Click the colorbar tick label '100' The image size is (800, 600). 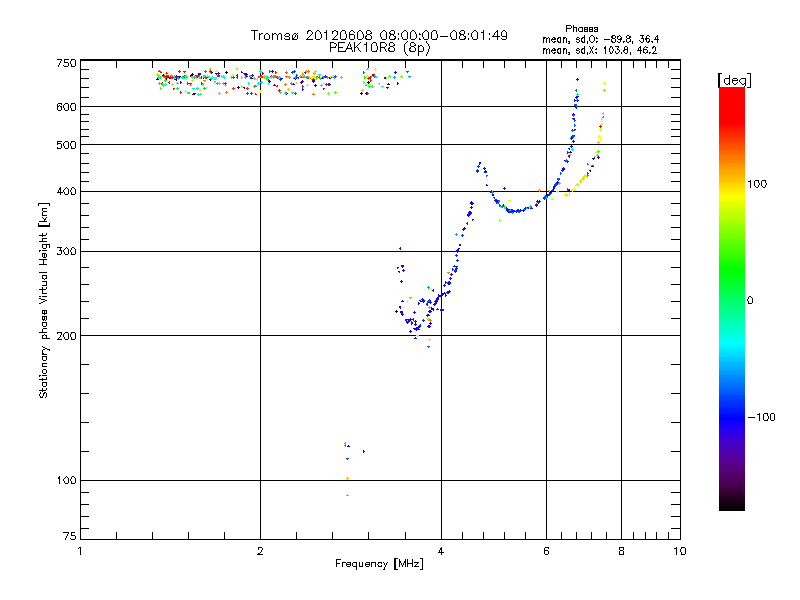tap(757, 184)
